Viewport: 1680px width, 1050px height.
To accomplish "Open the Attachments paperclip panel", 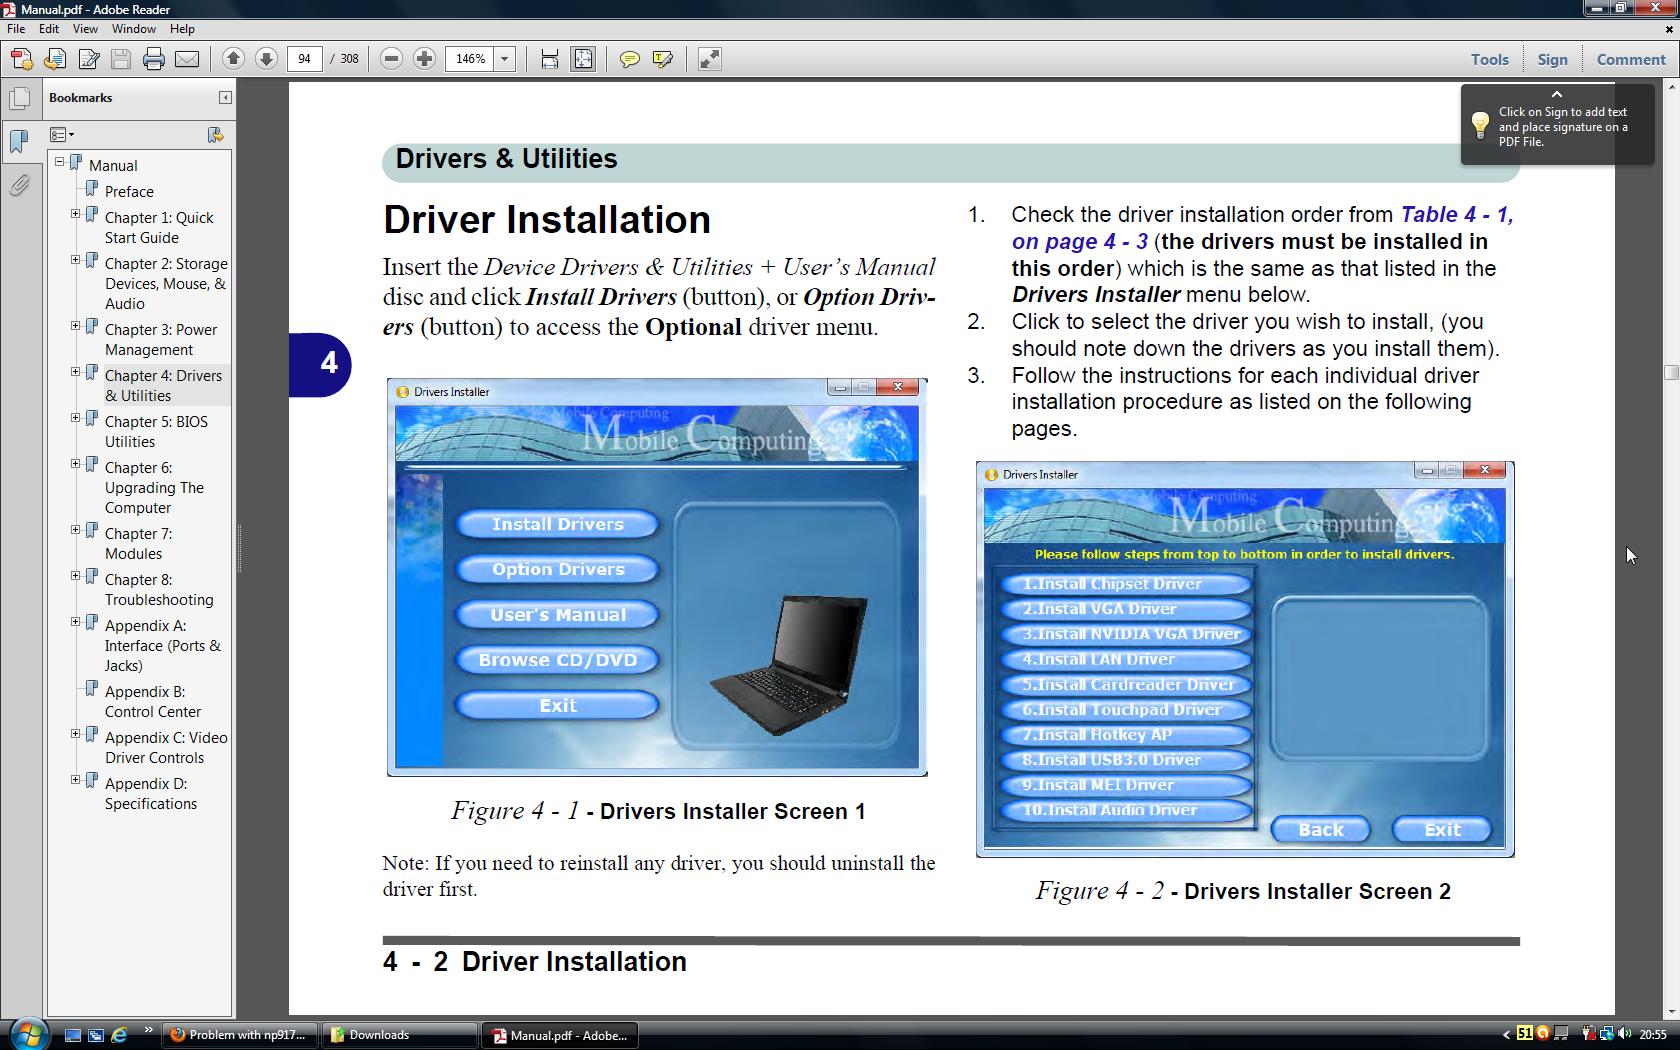I will tap(19, 186).
